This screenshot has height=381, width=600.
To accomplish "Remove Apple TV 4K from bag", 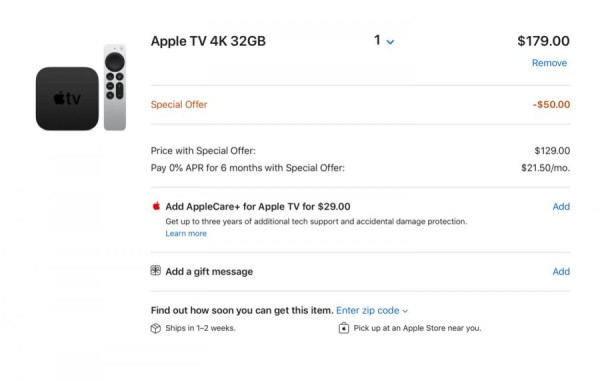I will [x=549, y=63].
